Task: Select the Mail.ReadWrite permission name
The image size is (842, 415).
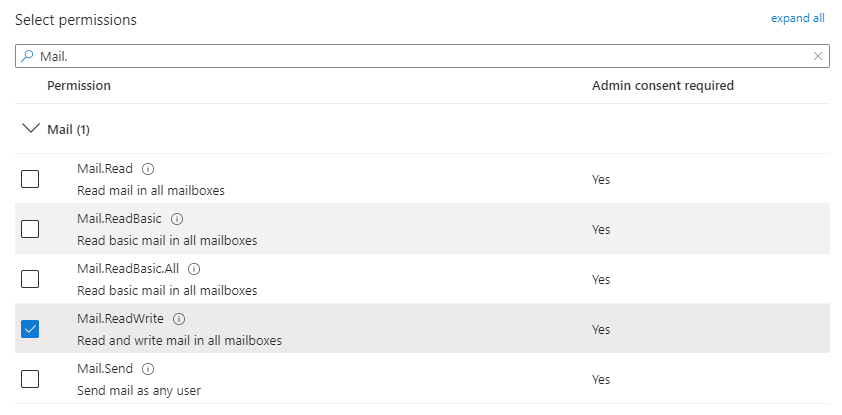Action: tap(120, 318)
